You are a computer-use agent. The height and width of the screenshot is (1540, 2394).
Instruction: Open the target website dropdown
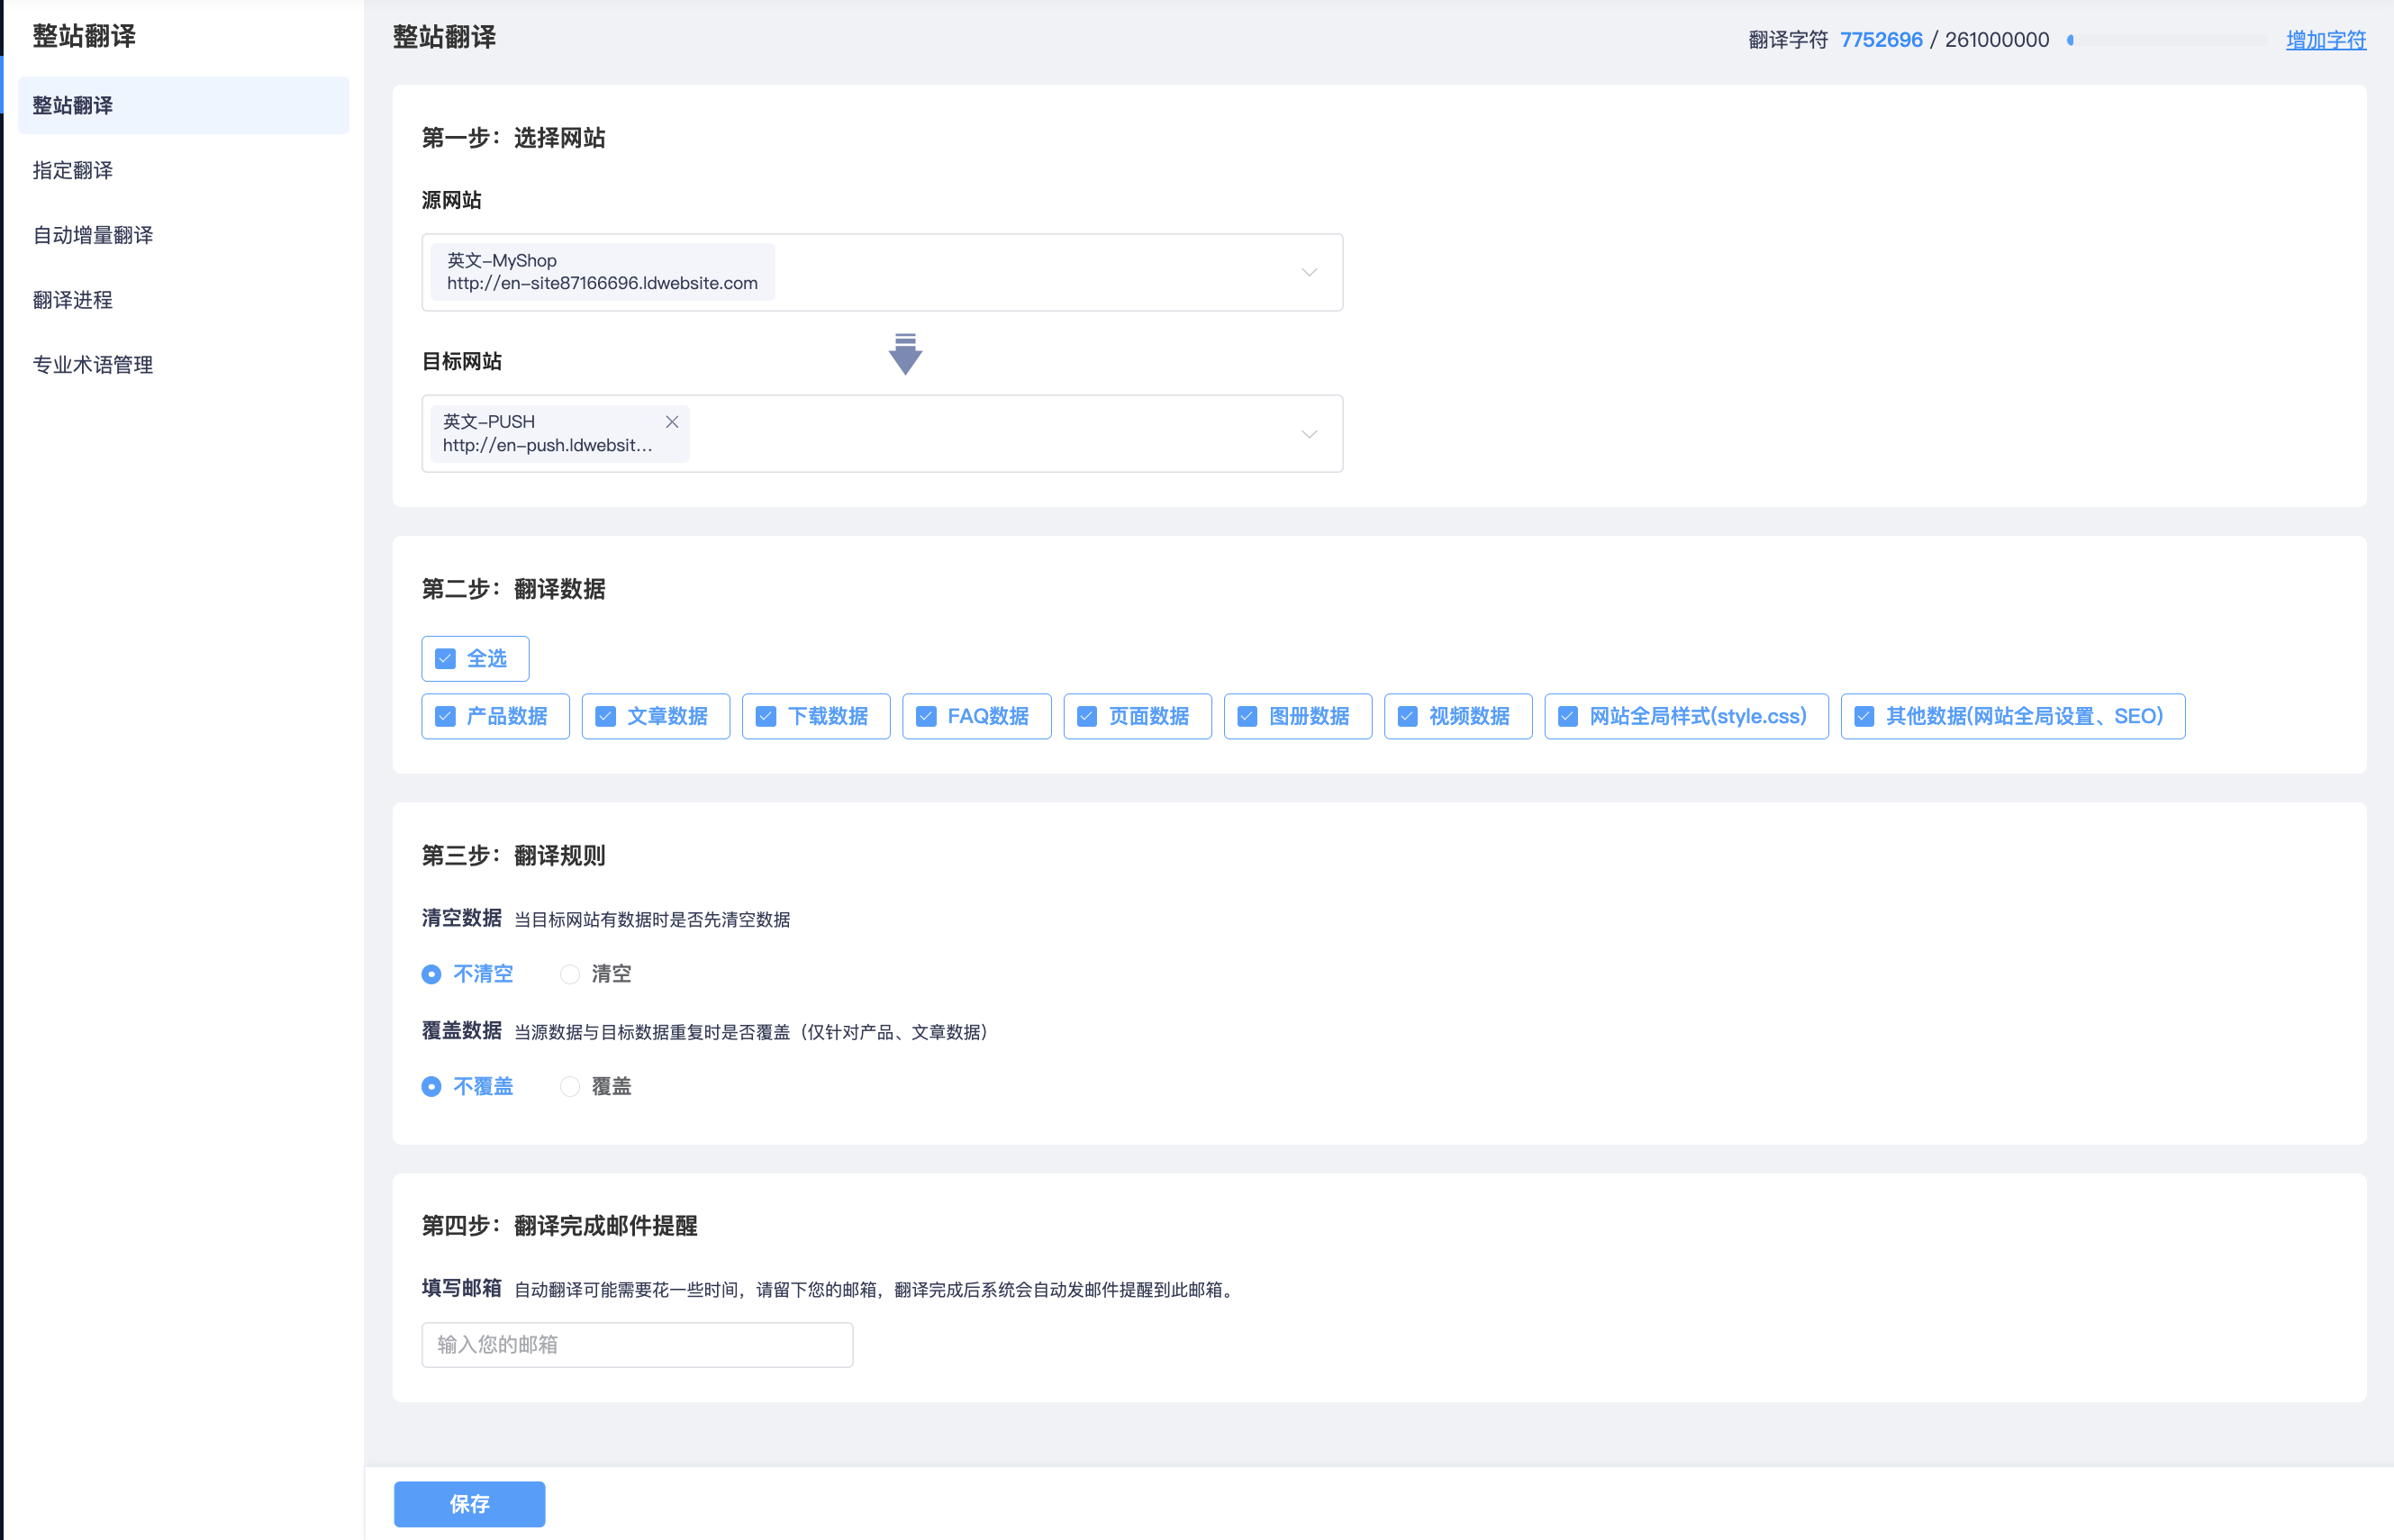pos(1308,434)
